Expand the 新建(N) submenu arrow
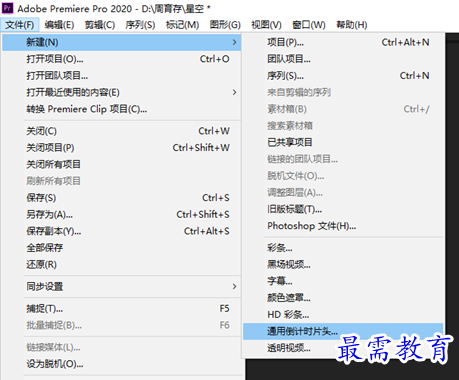Image resolution: width=459 pixels, height=380 pixels. tap(234, 42)
